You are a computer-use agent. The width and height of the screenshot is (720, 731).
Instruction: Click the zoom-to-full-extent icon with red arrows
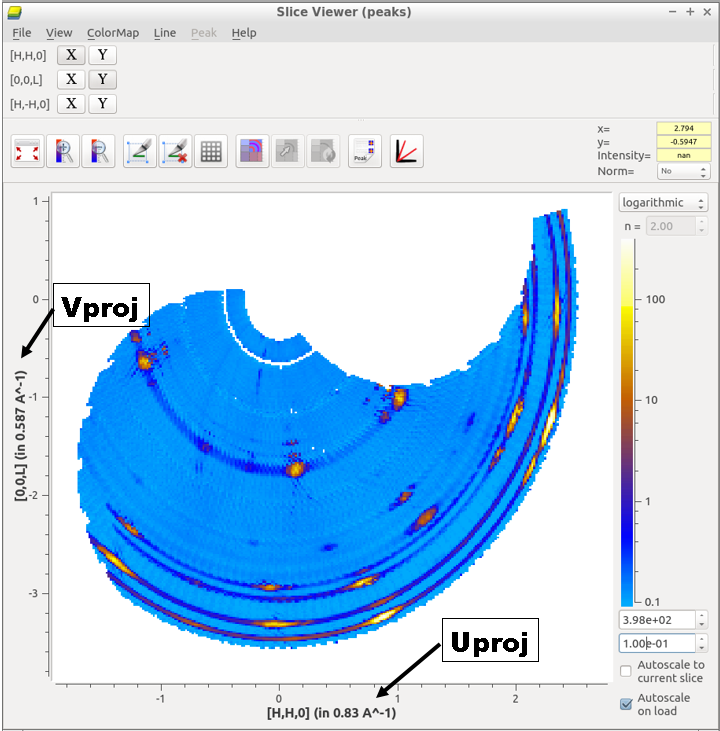click(27, 151)
